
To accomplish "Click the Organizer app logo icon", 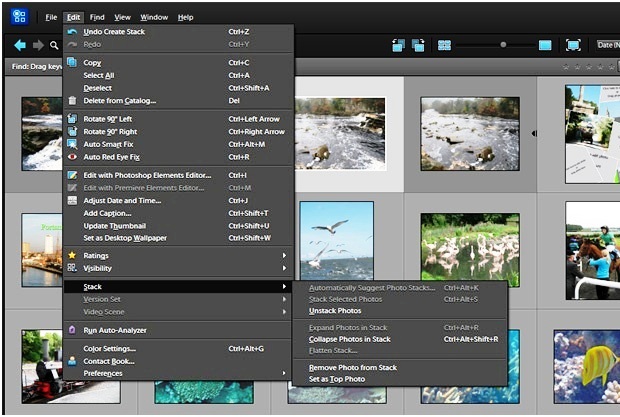I will point(20,17).
